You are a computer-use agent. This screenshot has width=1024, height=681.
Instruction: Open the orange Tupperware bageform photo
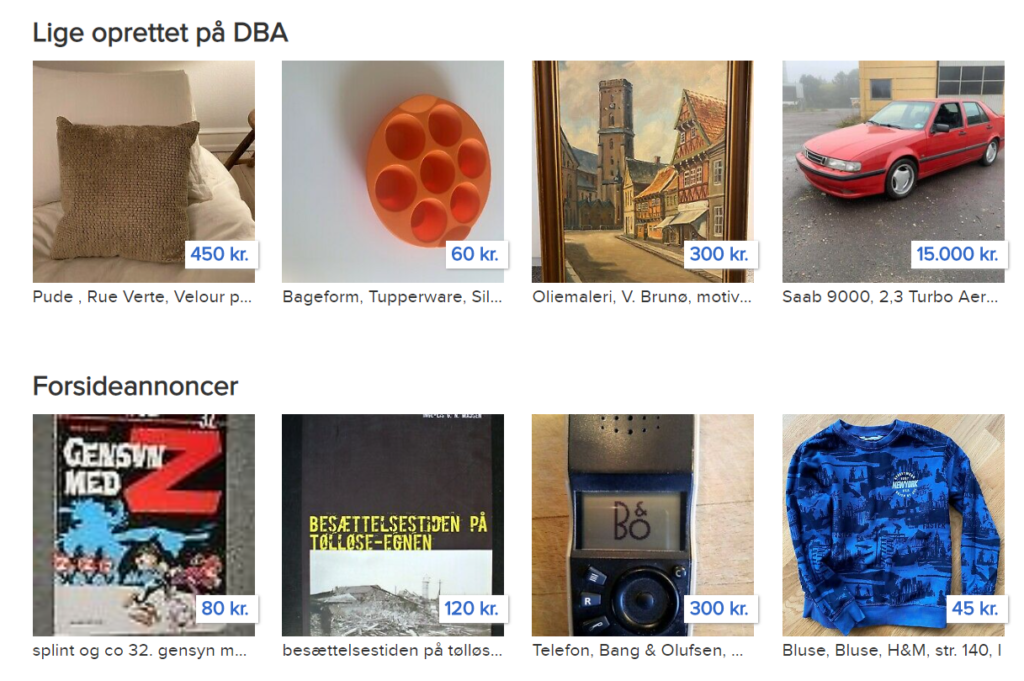(x=392, y=172)
